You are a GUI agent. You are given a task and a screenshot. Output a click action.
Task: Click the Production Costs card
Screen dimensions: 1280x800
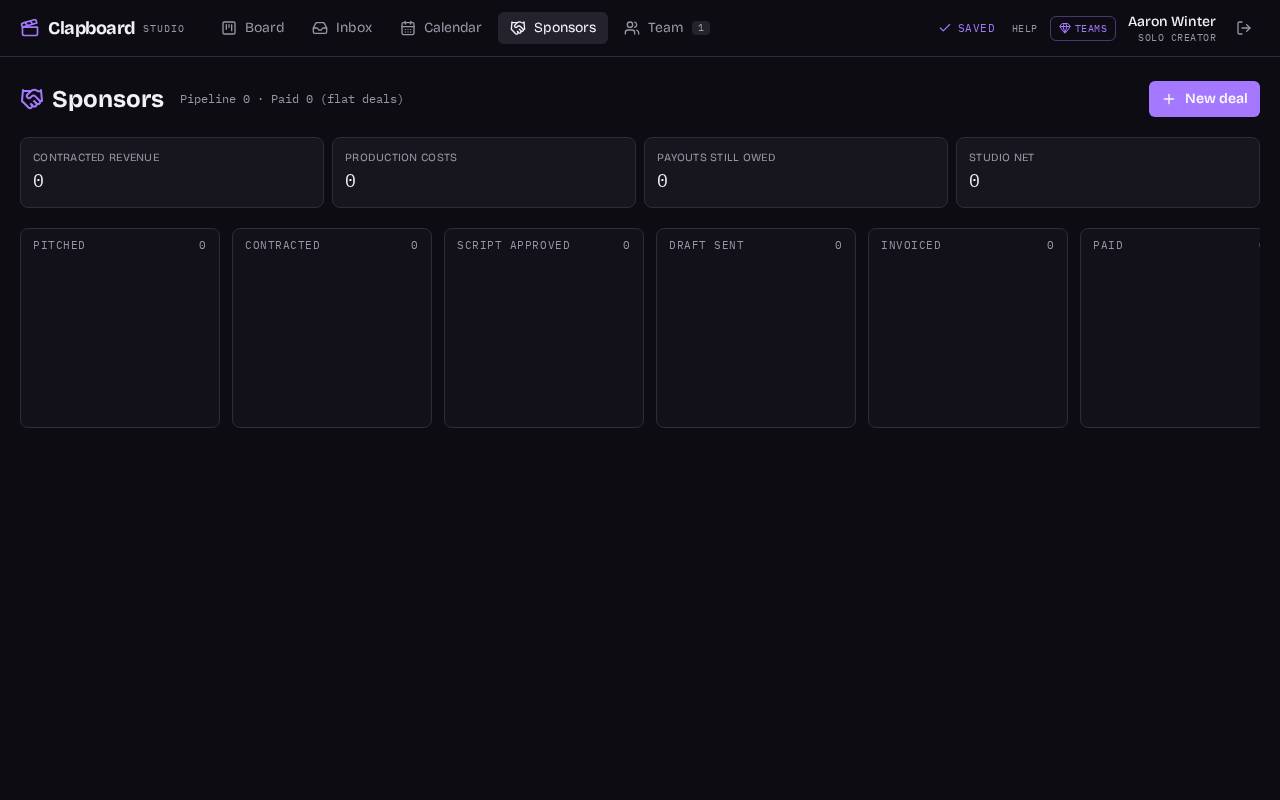click(484, 172)
